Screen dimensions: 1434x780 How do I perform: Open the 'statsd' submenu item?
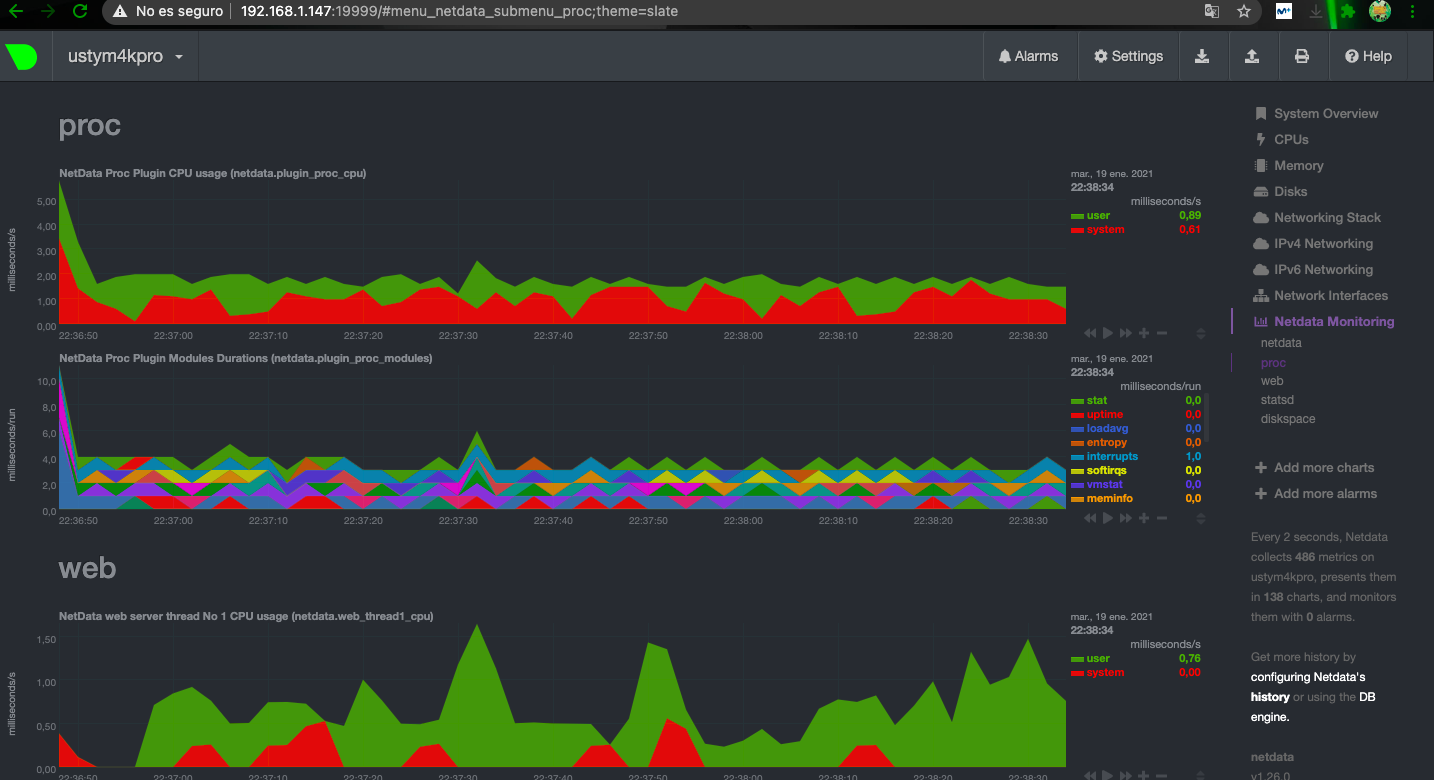tap(1277, 400)
